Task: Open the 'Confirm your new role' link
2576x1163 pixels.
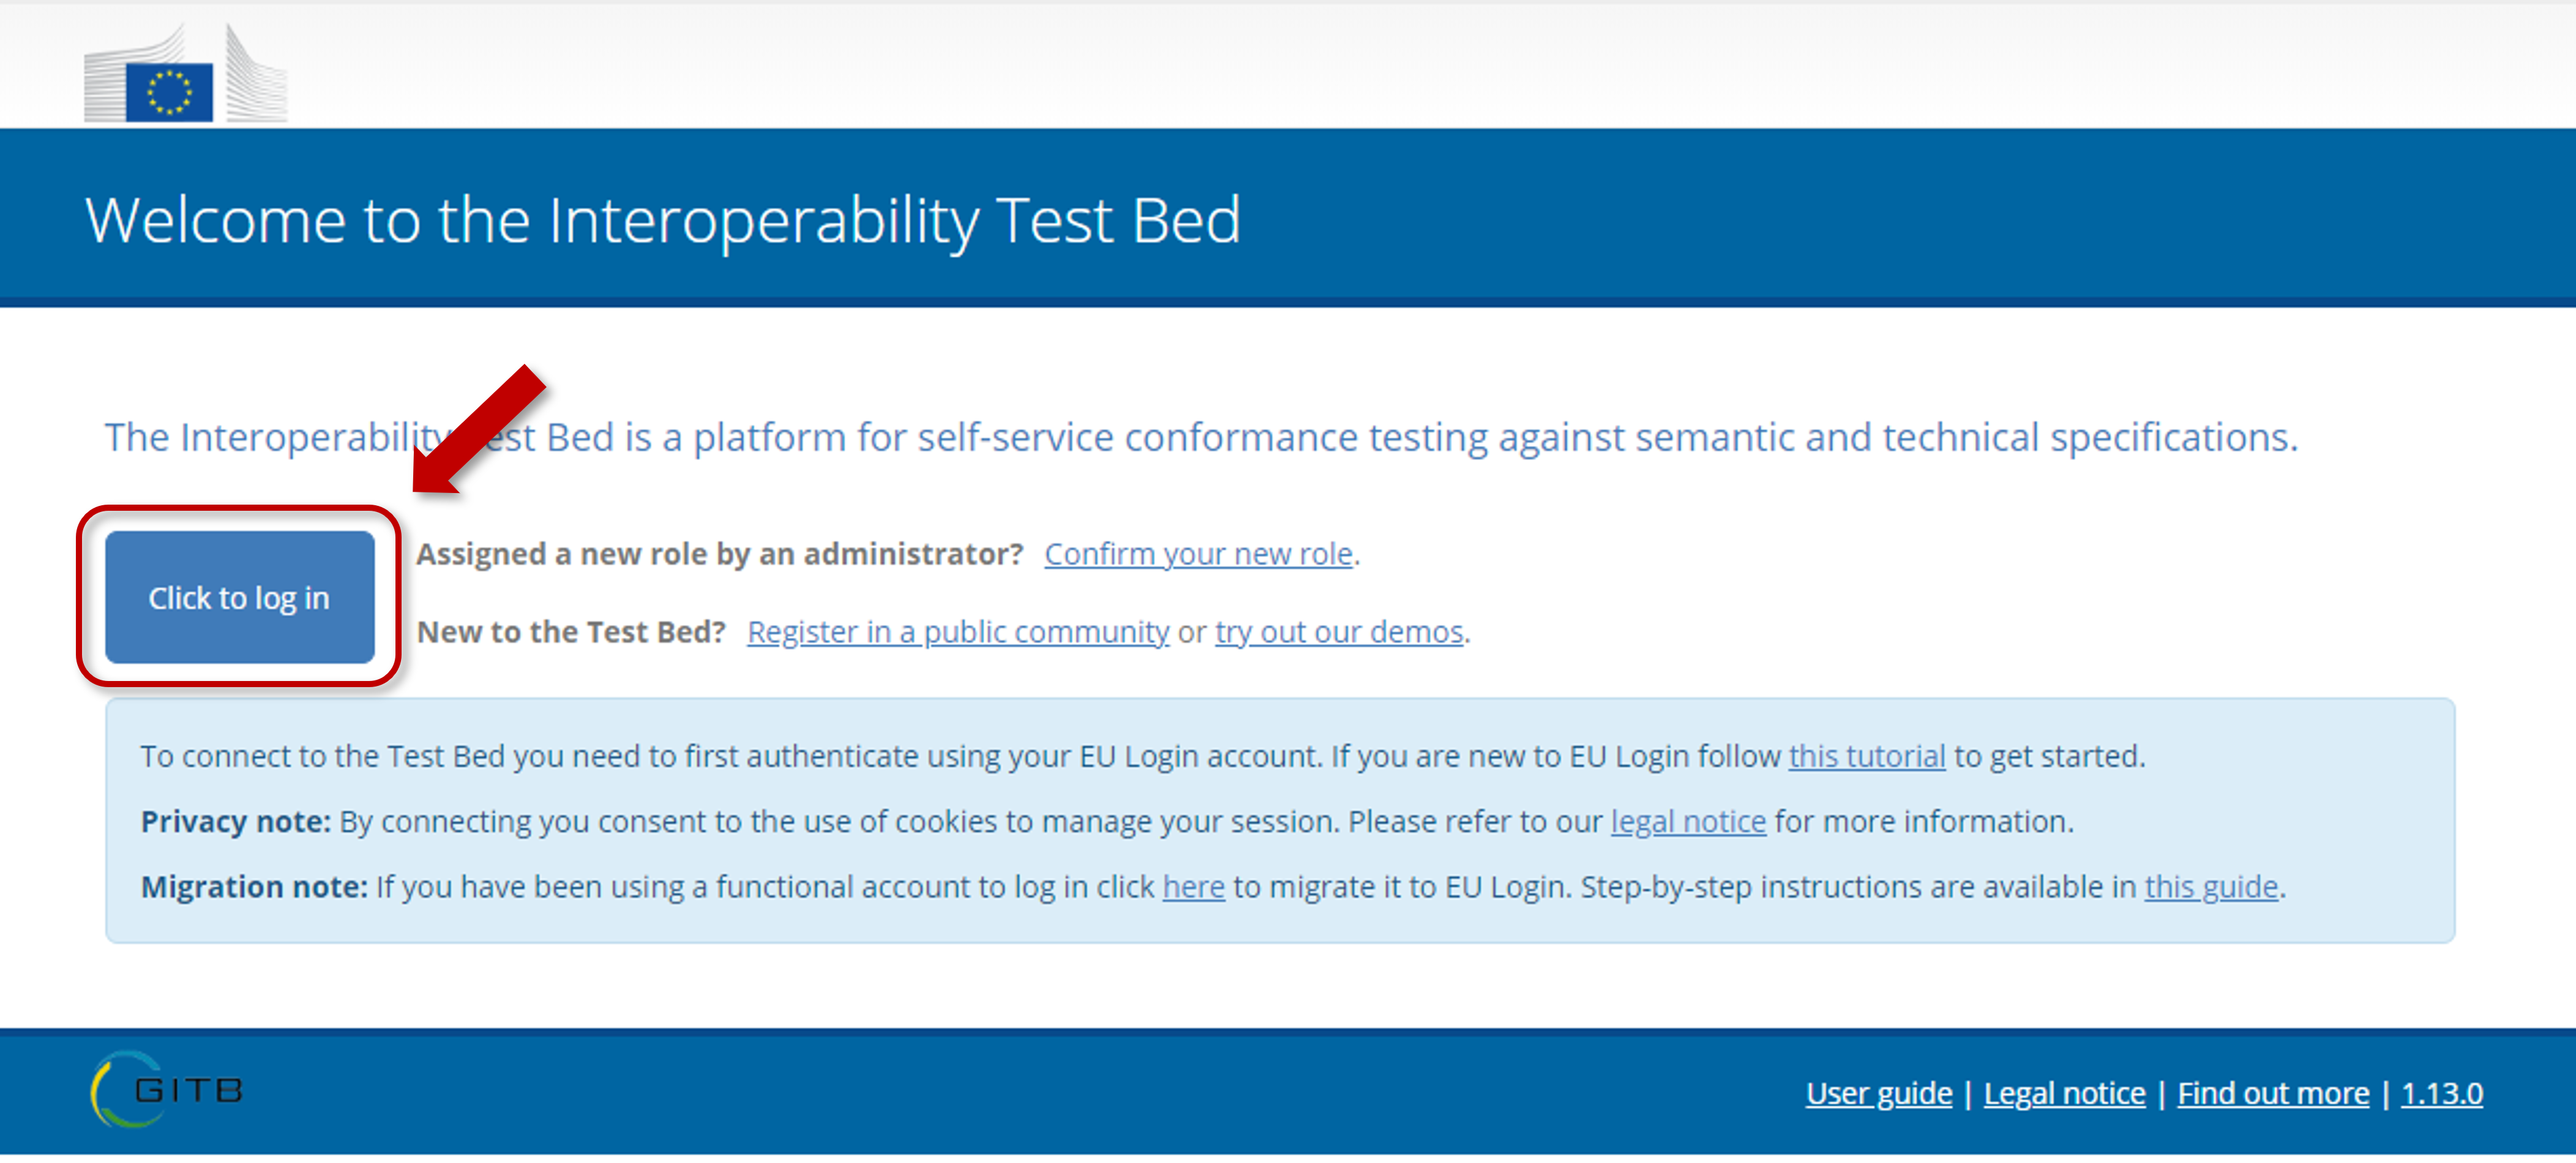Action: point(1198,554)
